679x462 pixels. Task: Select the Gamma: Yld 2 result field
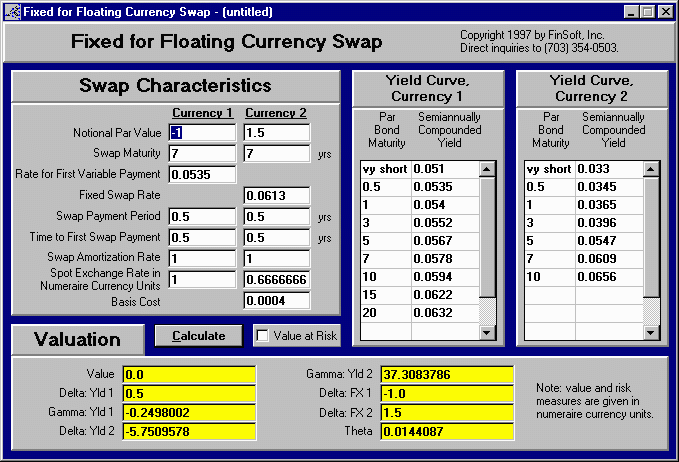(447, 374)
